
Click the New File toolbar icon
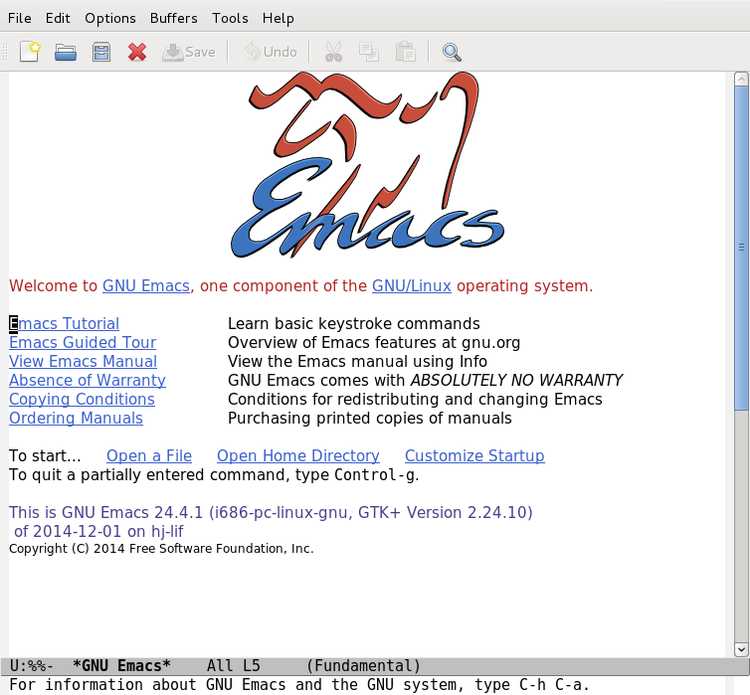point(30,52)
